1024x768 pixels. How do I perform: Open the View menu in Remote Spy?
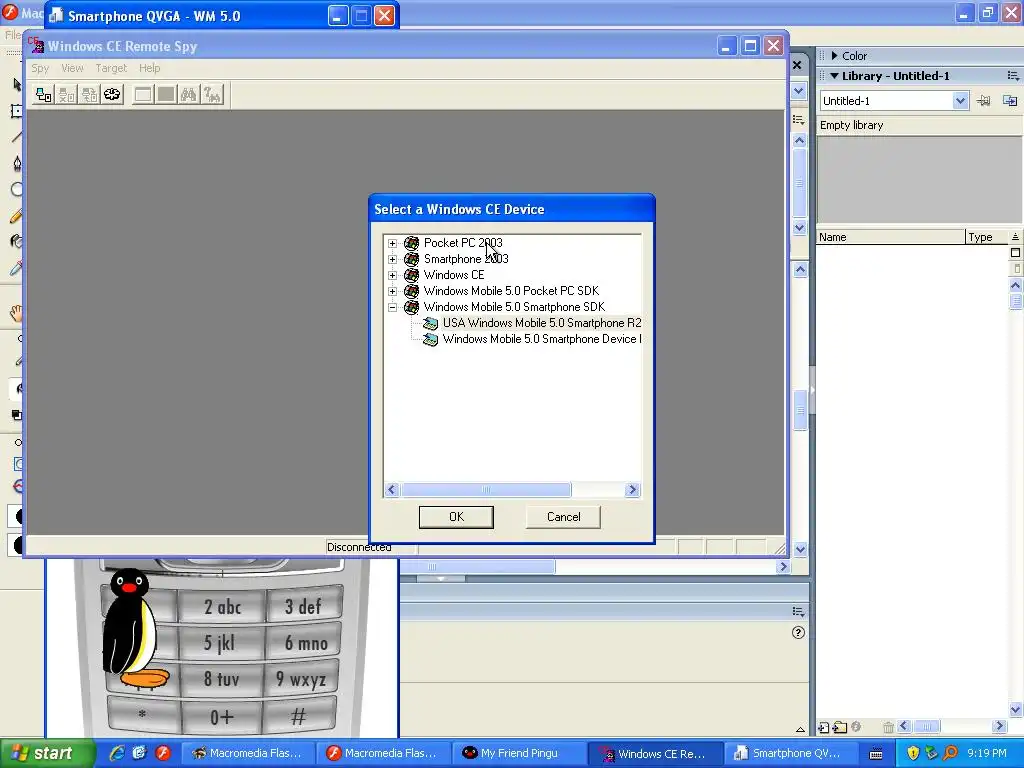coord(72,68)
